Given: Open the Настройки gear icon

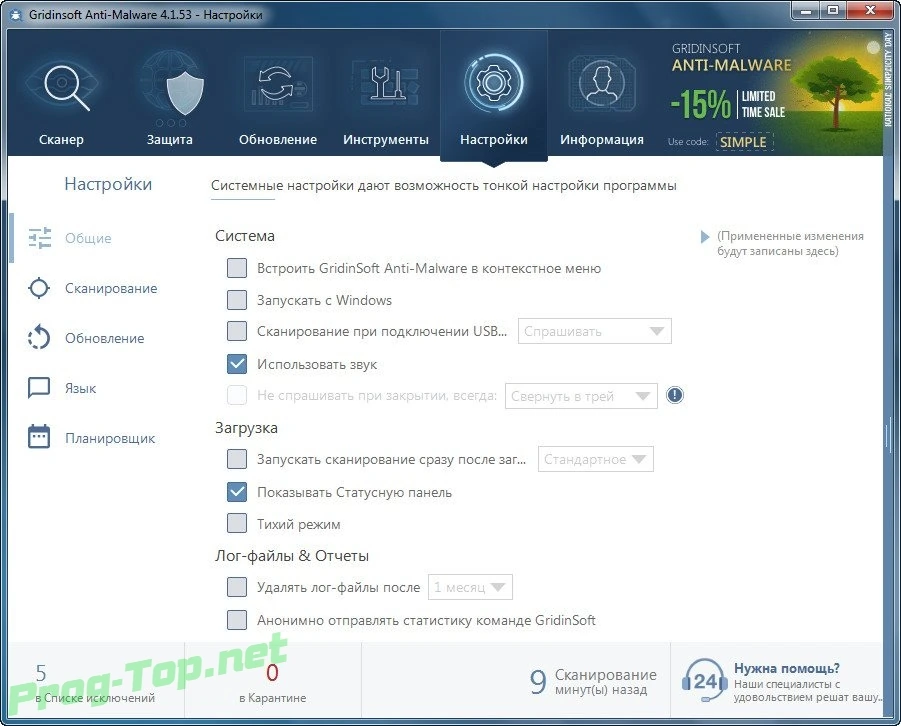Looking at the screenshot, I should (x=494, y=83).
